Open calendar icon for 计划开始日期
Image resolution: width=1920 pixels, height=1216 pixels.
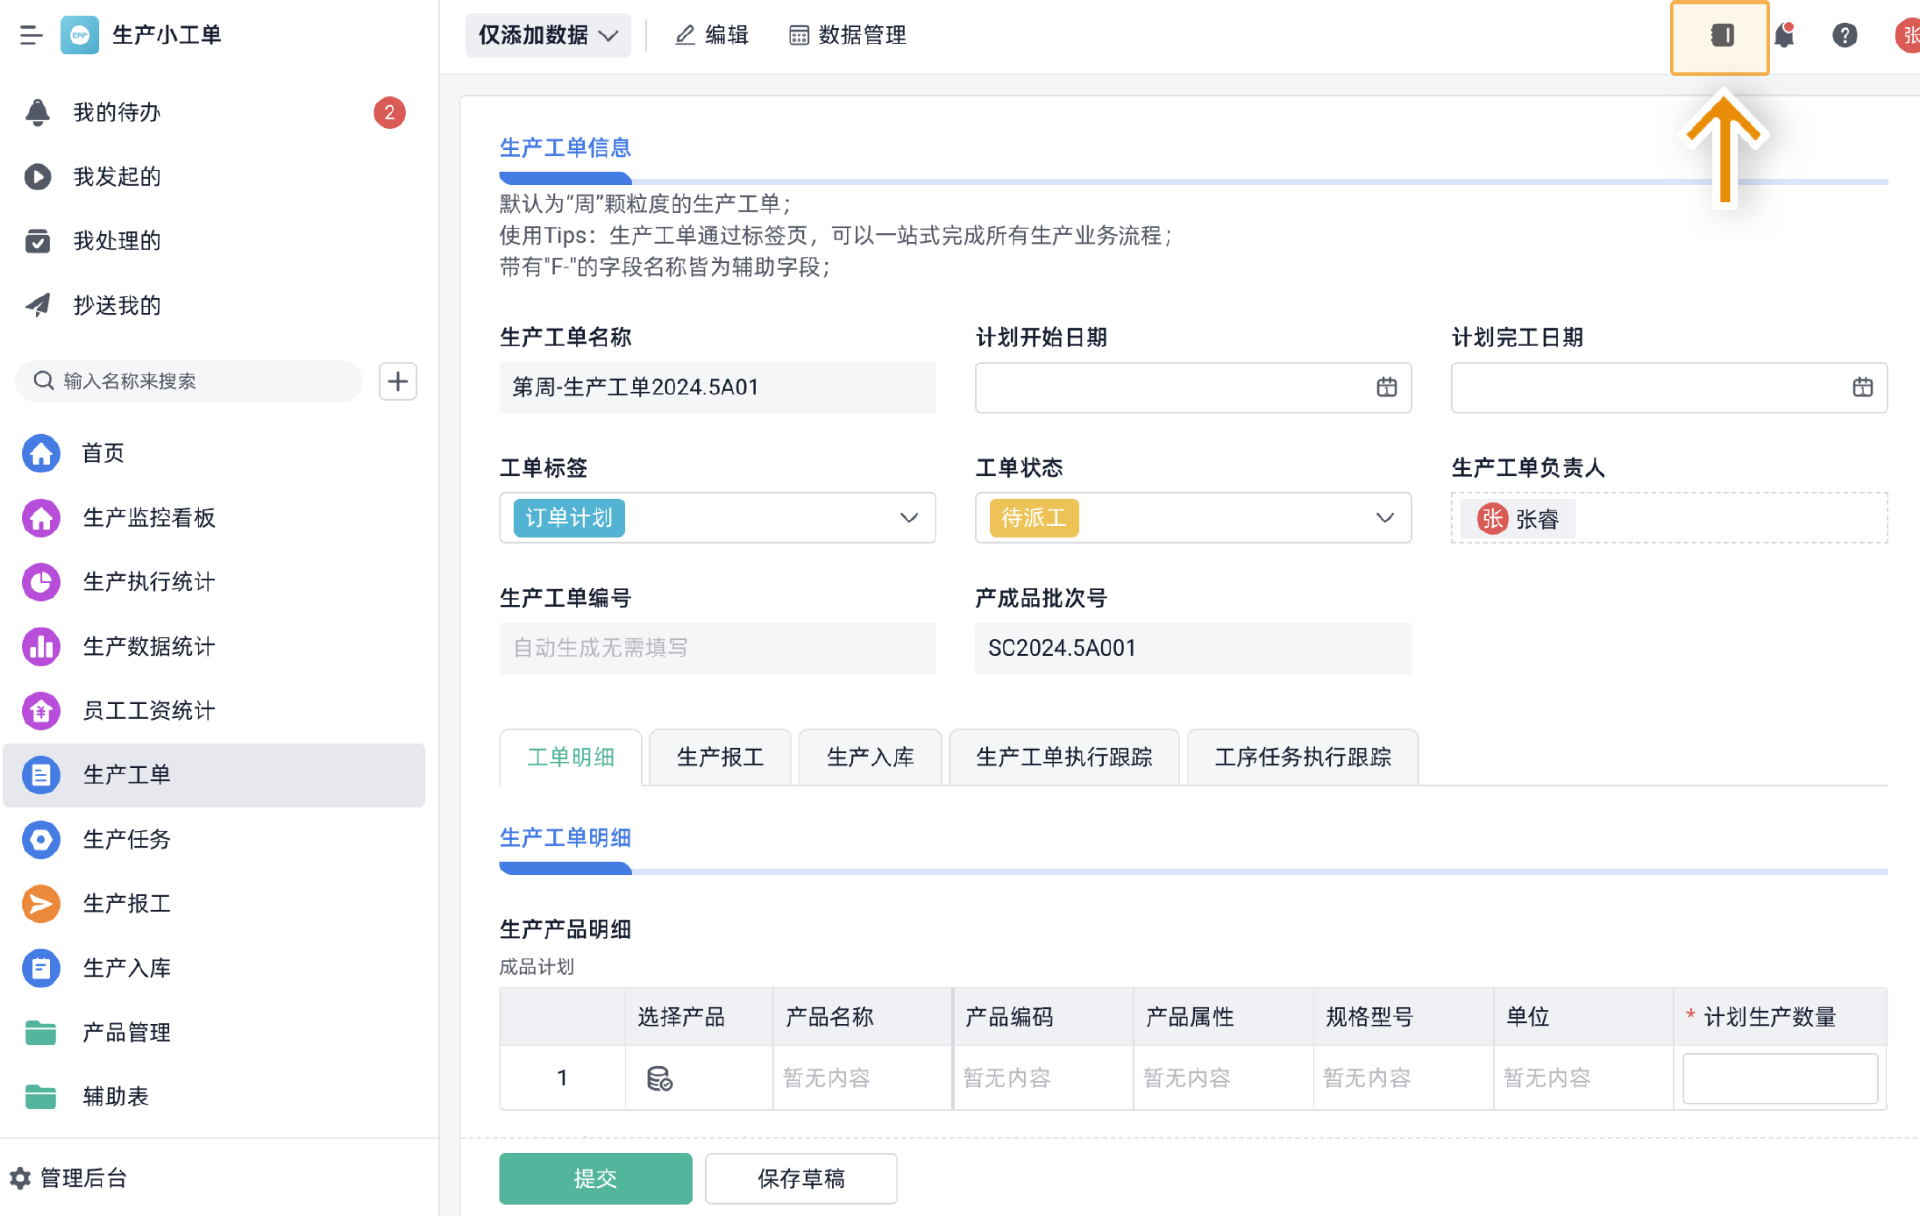click(1386, 387)
